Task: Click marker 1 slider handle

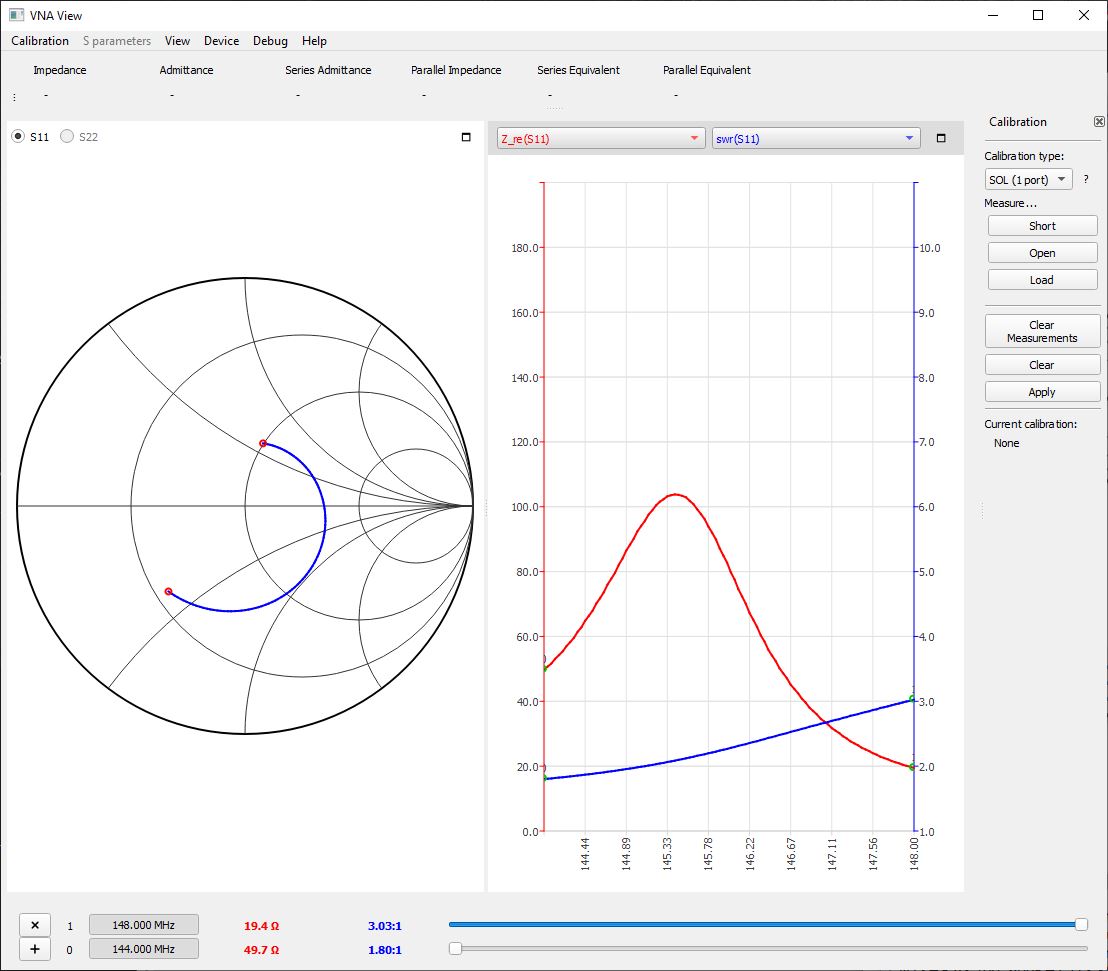Action: pos(1081,924)
